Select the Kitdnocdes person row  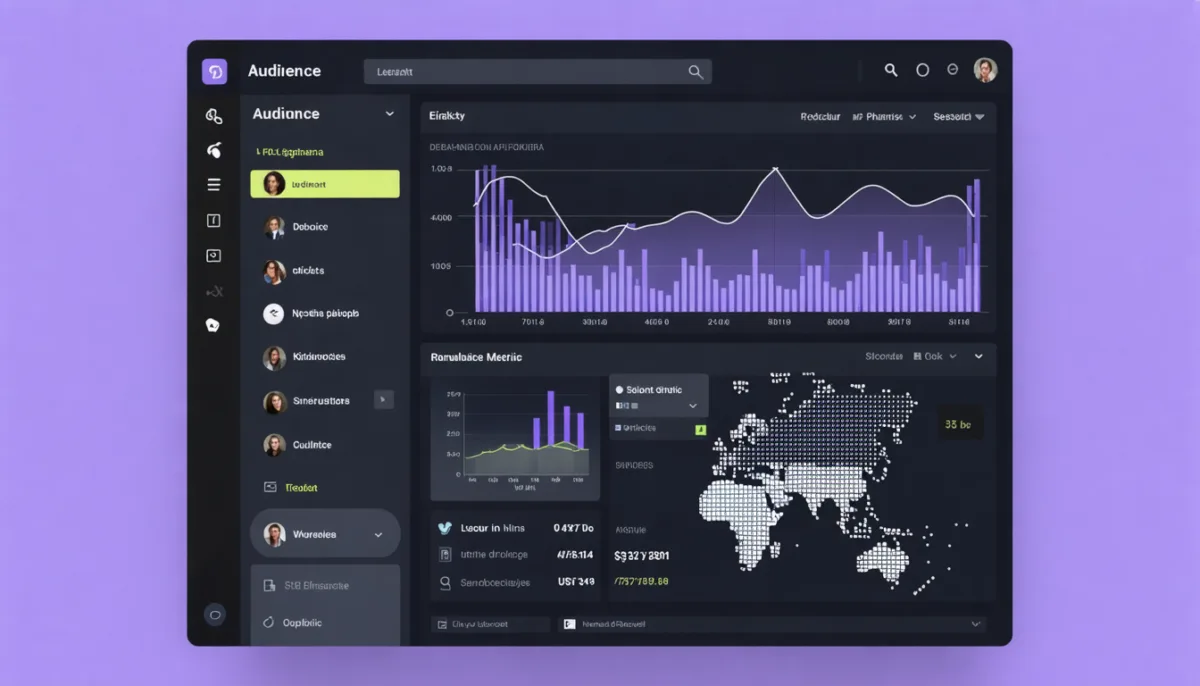coord(325,357)
